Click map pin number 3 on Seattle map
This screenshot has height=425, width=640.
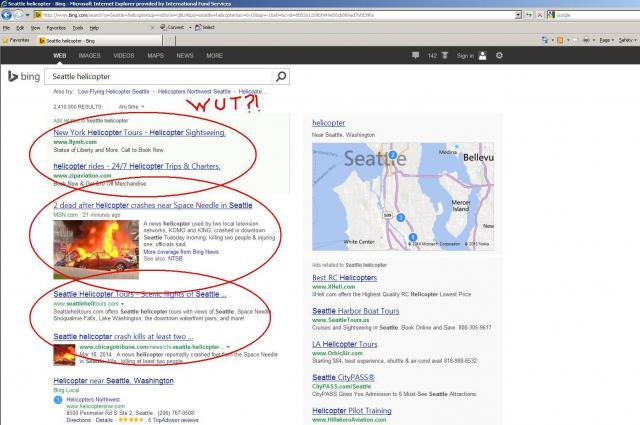click(x=400, y=218)
